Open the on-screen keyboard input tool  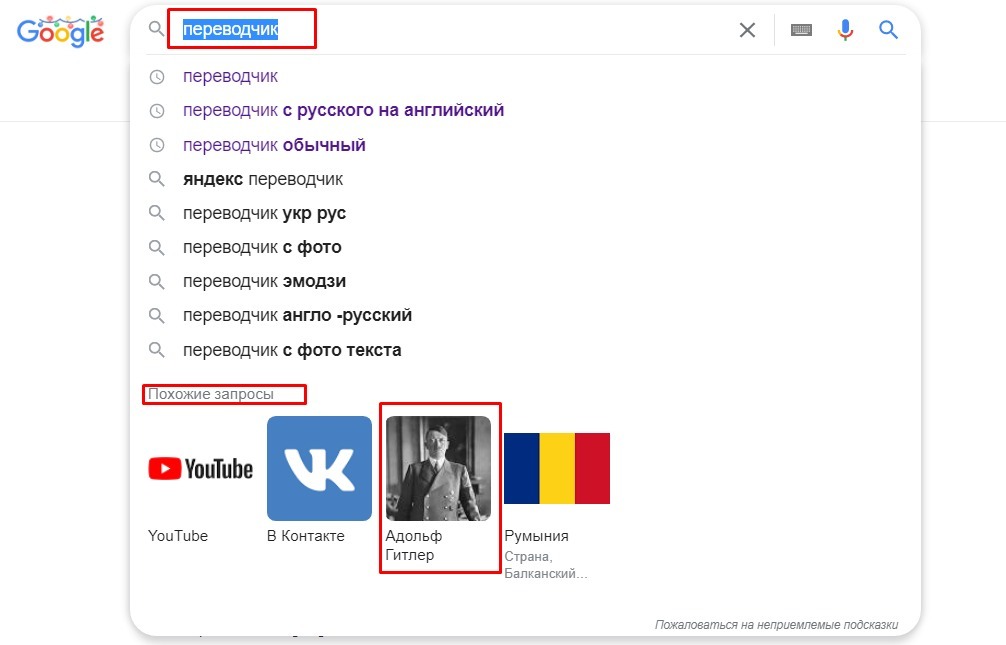coord(801,30)
